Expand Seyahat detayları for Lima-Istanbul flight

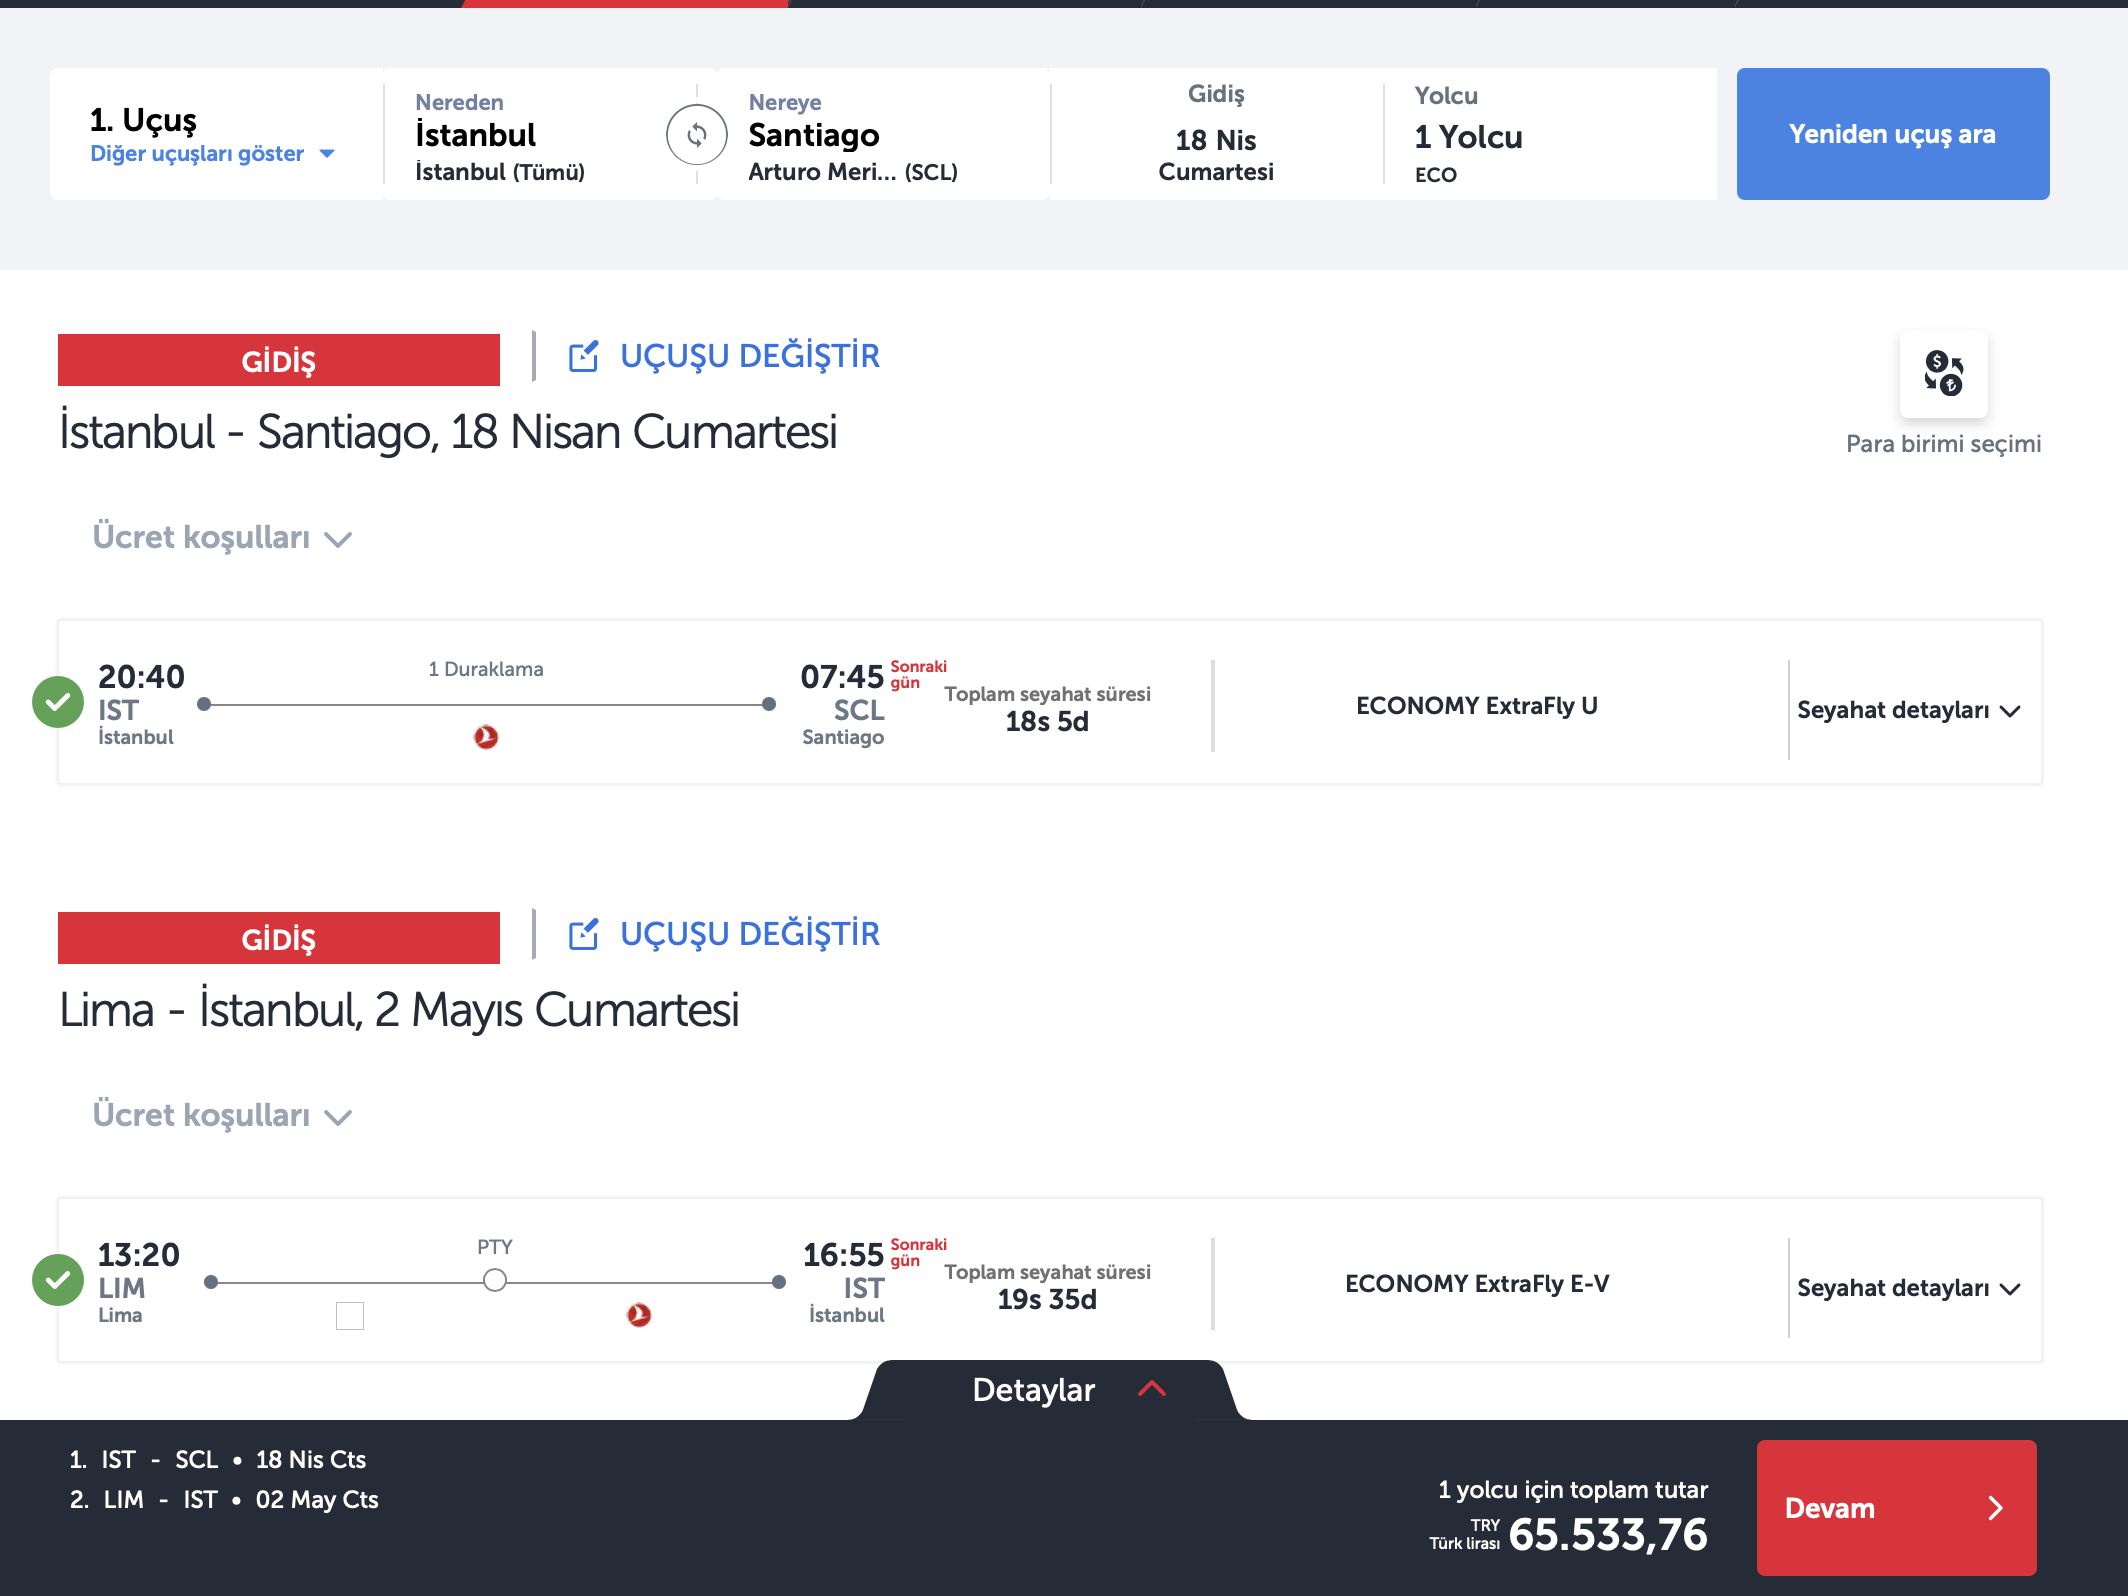click(1908, 1288)
